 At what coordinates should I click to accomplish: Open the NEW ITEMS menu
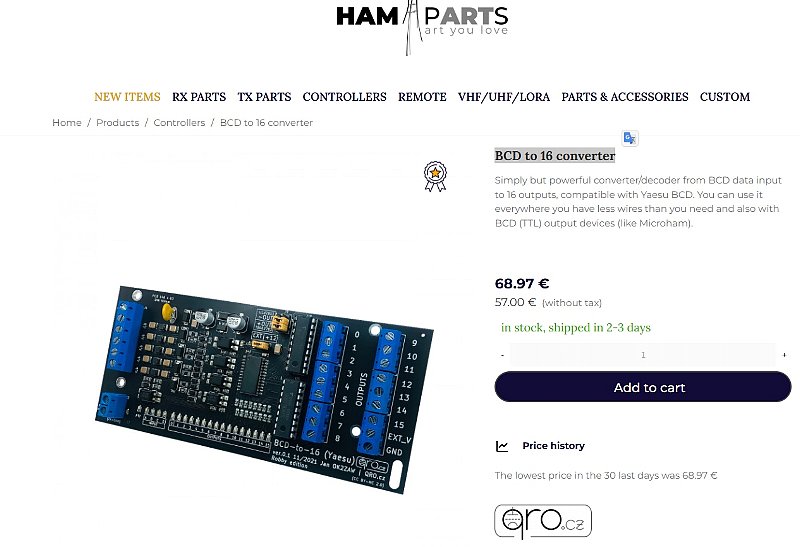(127, 97)
